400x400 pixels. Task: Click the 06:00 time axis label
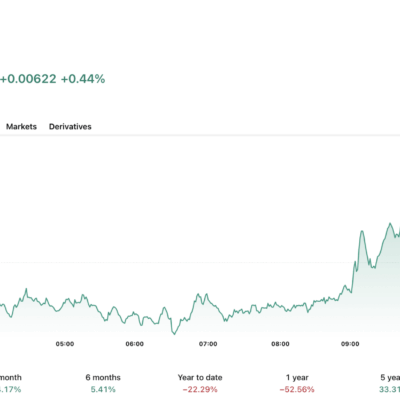(x=135, y=344)
